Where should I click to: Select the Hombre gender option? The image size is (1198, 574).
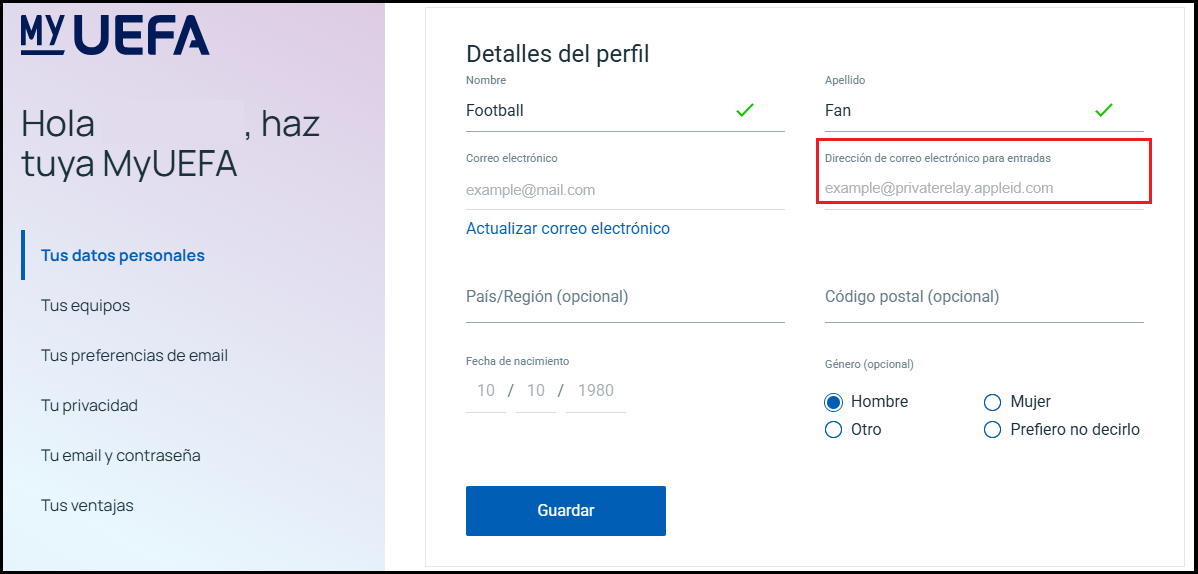(834, 402)
